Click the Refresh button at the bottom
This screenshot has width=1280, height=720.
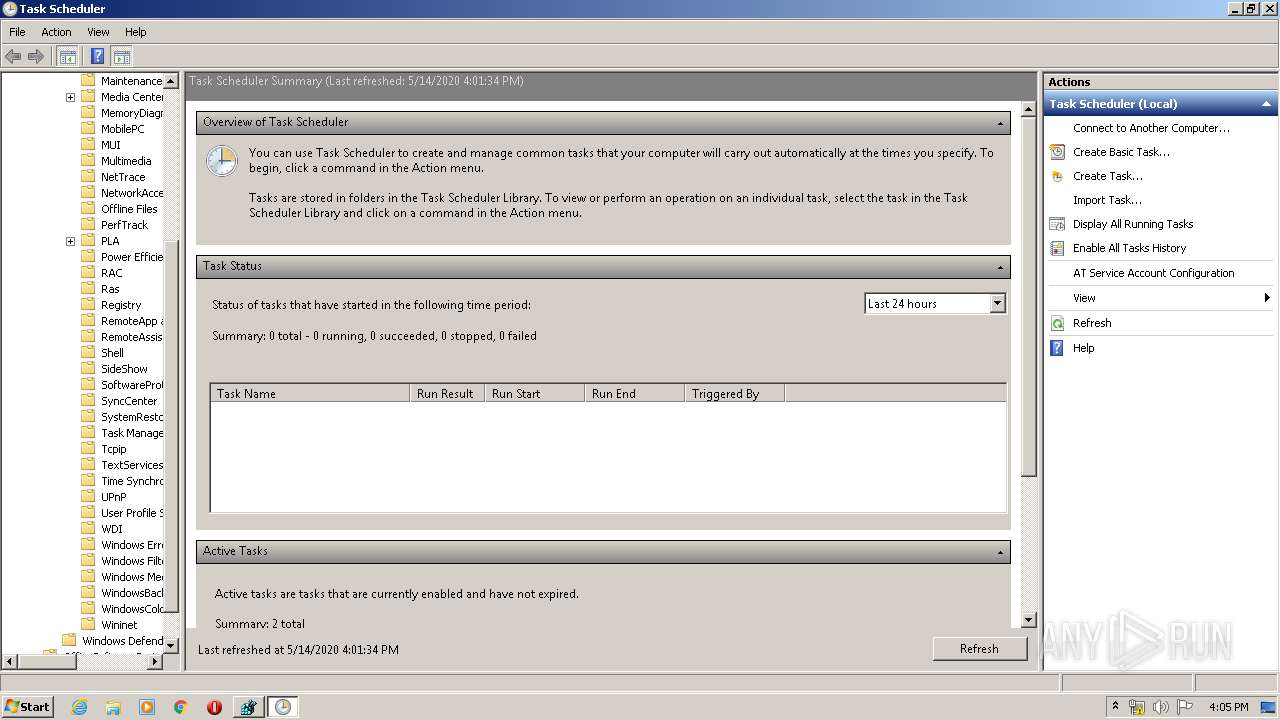pos(979,649)
